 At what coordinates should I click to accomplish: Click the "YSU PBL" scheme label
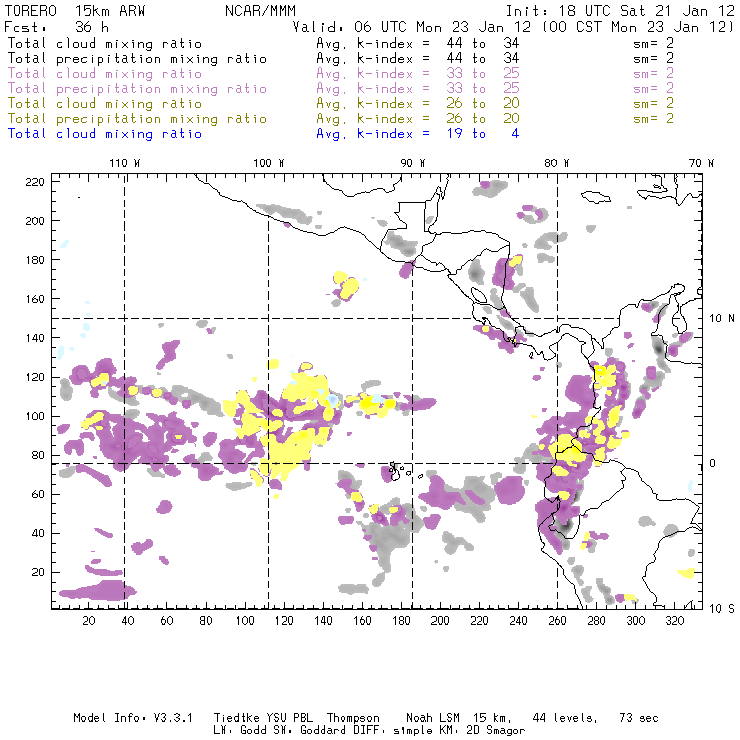[289, 718]
